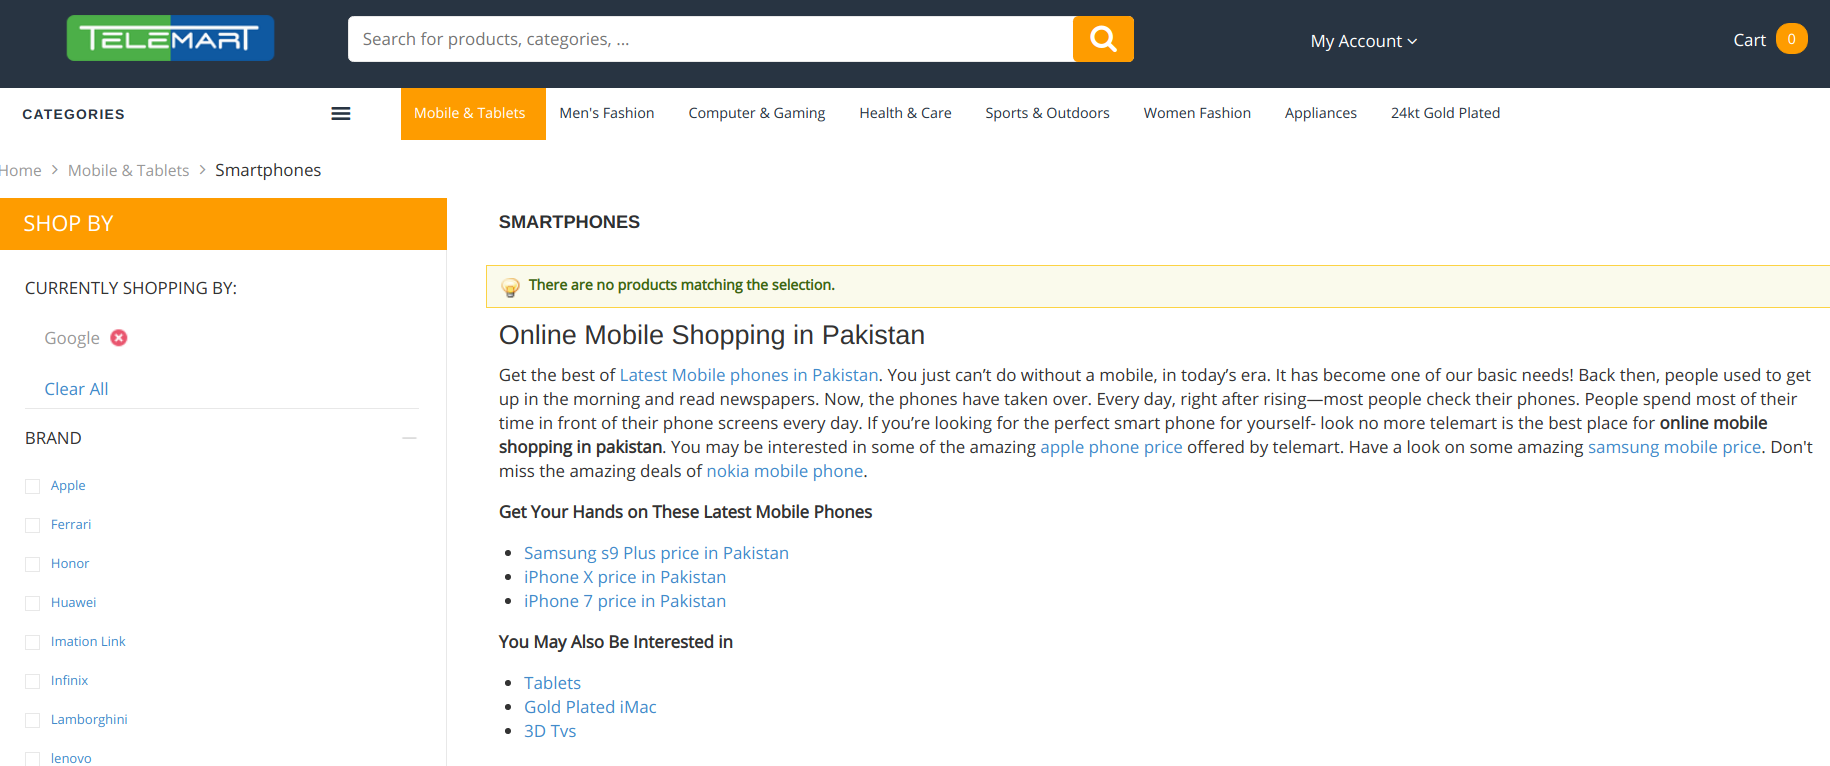
Task: Enable the Huawei brand filter
Action: [33, 603]
